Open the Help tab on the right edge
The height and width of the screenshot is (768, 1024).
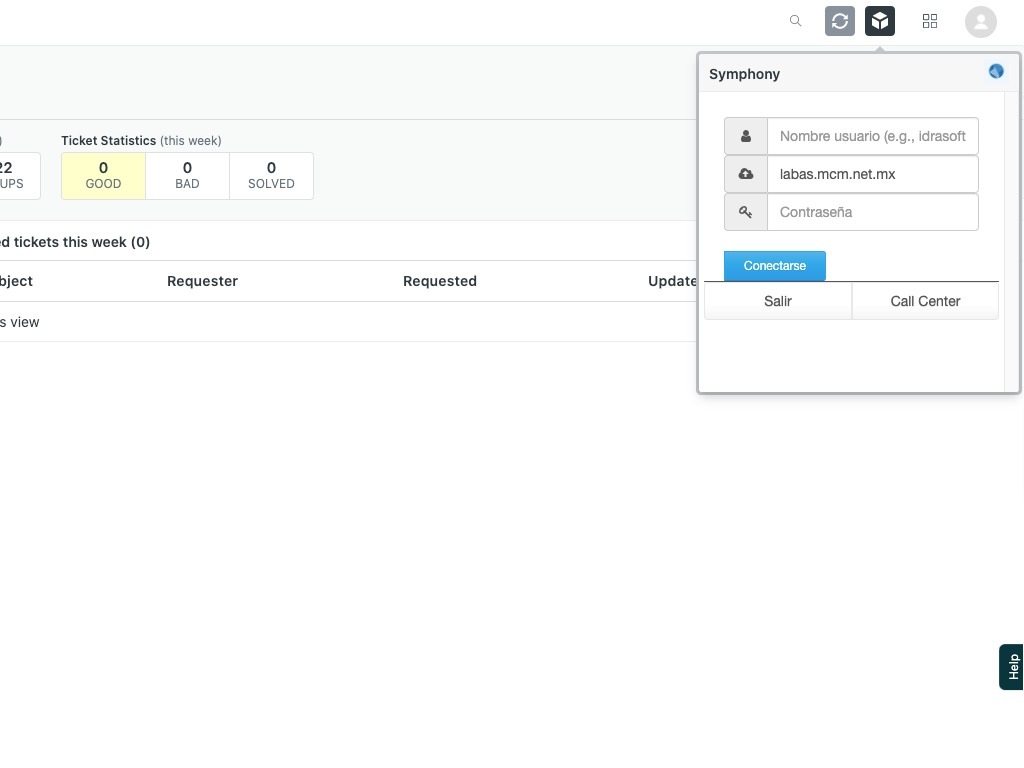[1010, 667]
